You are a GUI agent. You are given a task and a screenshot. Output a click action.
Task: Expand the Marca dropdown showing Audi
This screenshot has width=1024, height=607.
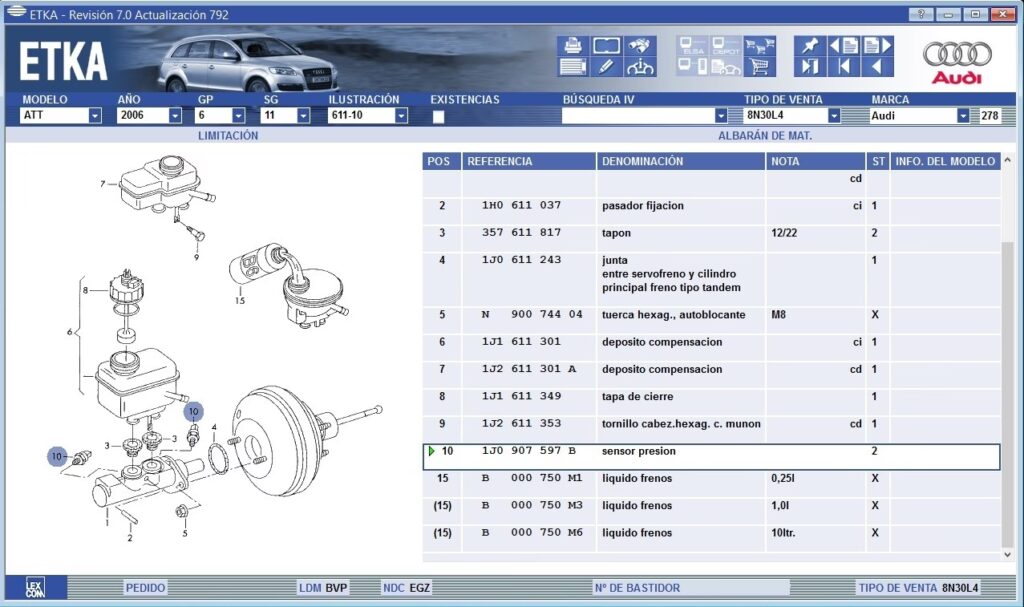(x=963, y=116)
